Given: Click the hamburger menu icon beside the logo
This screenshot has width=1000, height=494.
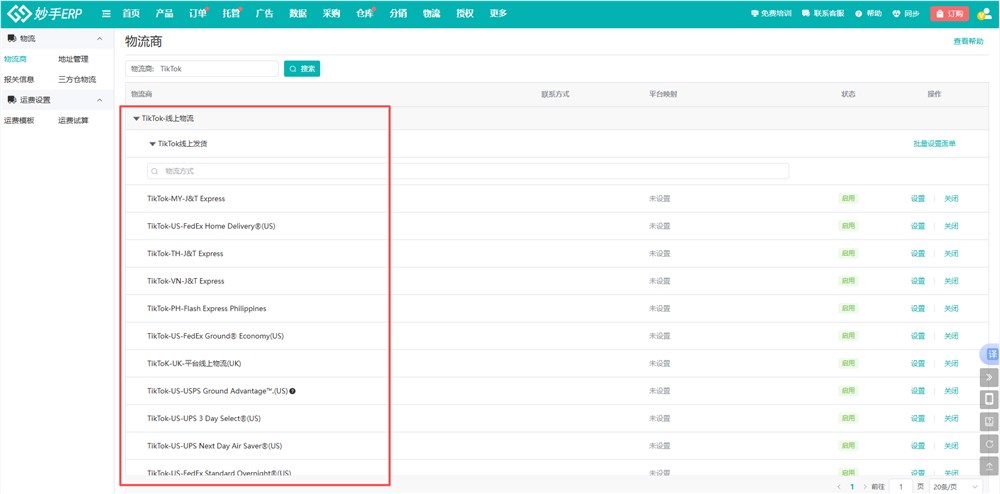Looking at the screenshot, I should point(106,14).
